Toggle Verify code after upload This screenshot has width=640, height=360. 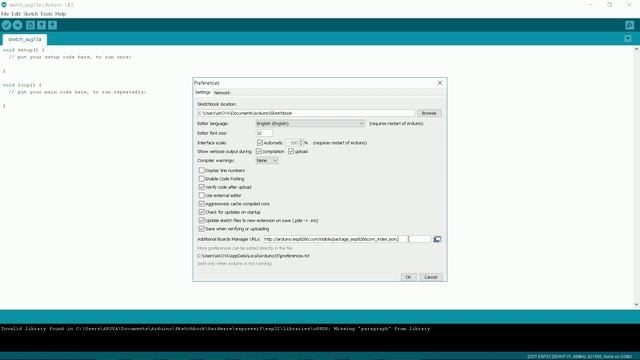(202, 187)
